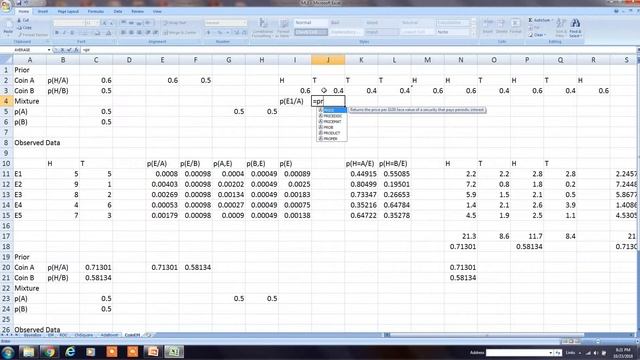Switch to the Insert ribbon tab
Screen dimensions: 640x360
coord(43,11)
